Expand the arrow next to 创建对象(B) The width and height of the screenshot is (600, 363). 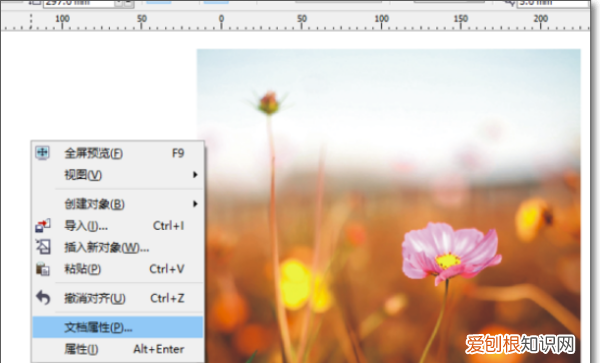(x=195, y=204)
